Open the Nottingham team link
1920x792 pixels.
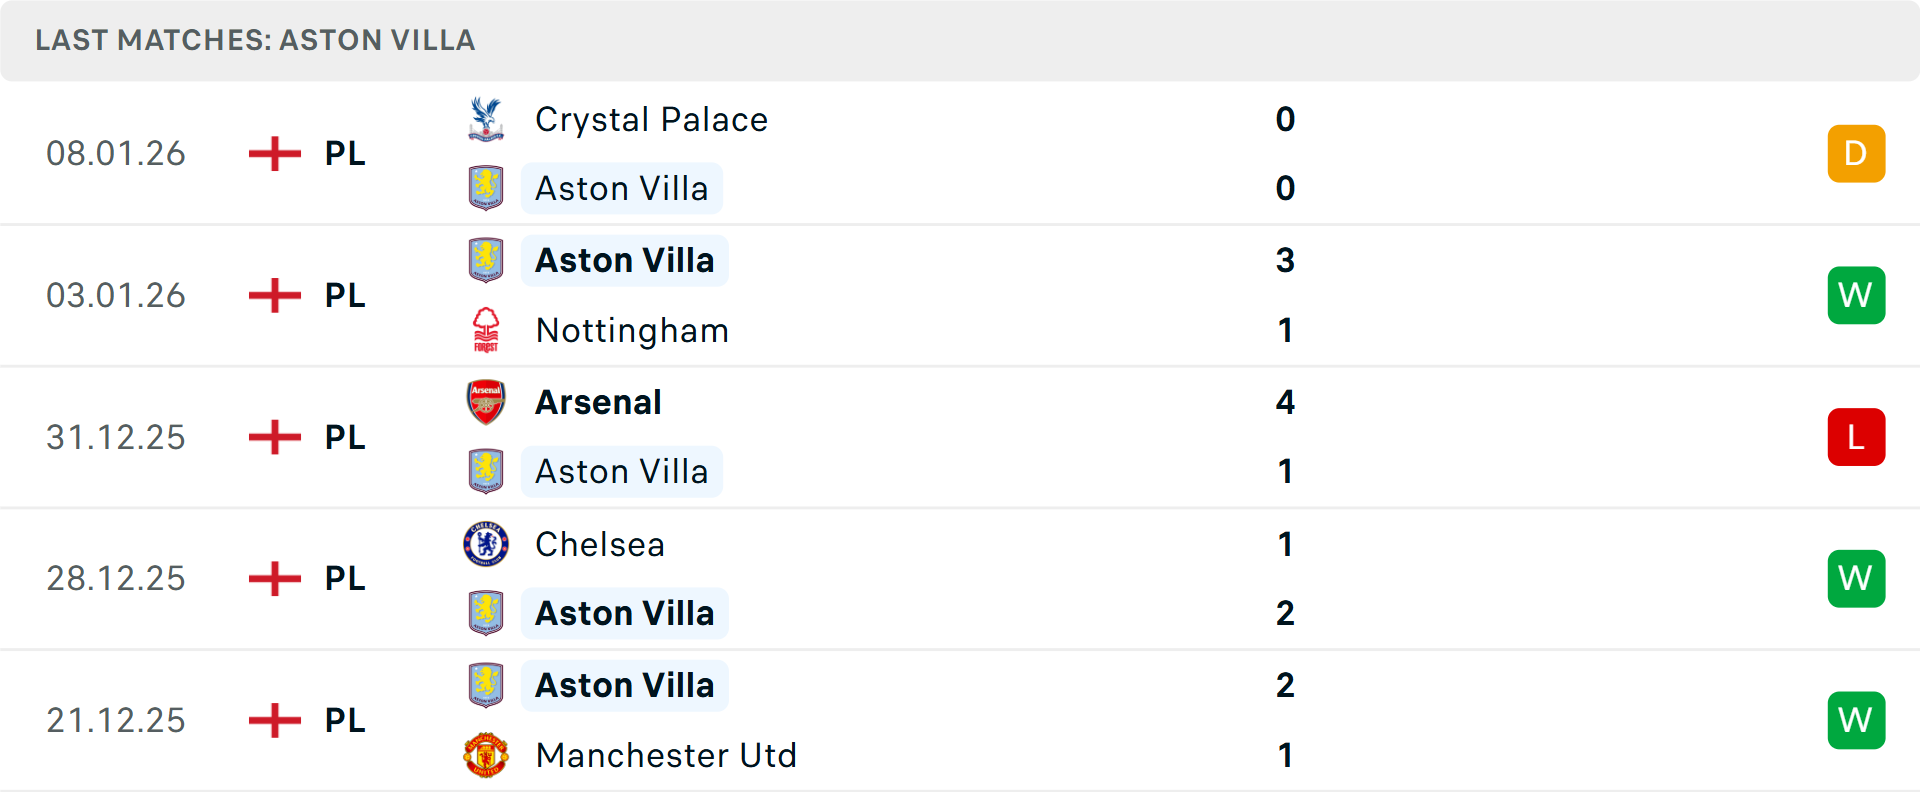point(632,331)
